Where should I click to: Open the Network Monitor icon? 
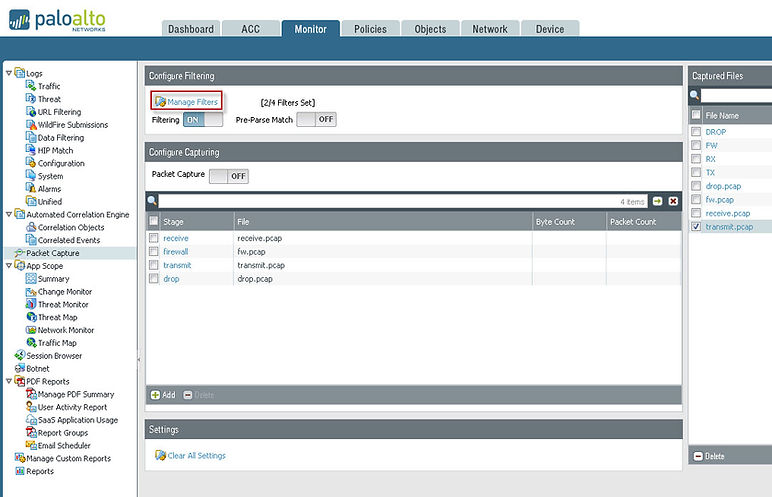pyautogui.click(x=31, y=330)
